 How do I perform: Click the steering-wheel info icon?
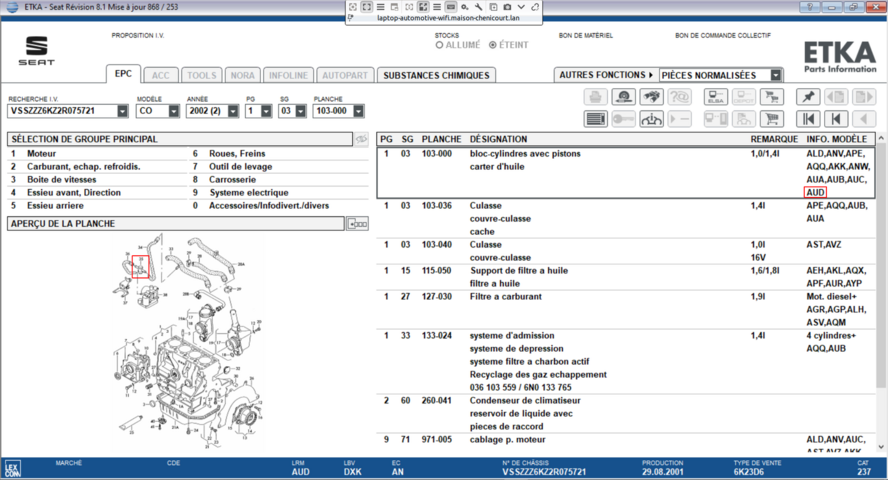coord(651,119)
